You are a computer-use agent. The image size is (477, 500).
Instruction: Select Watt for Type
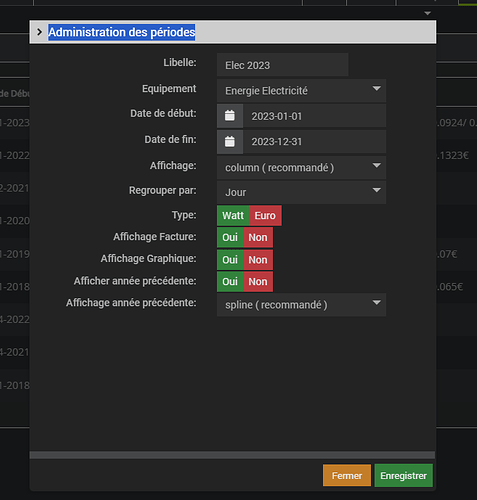pos(233,216)
